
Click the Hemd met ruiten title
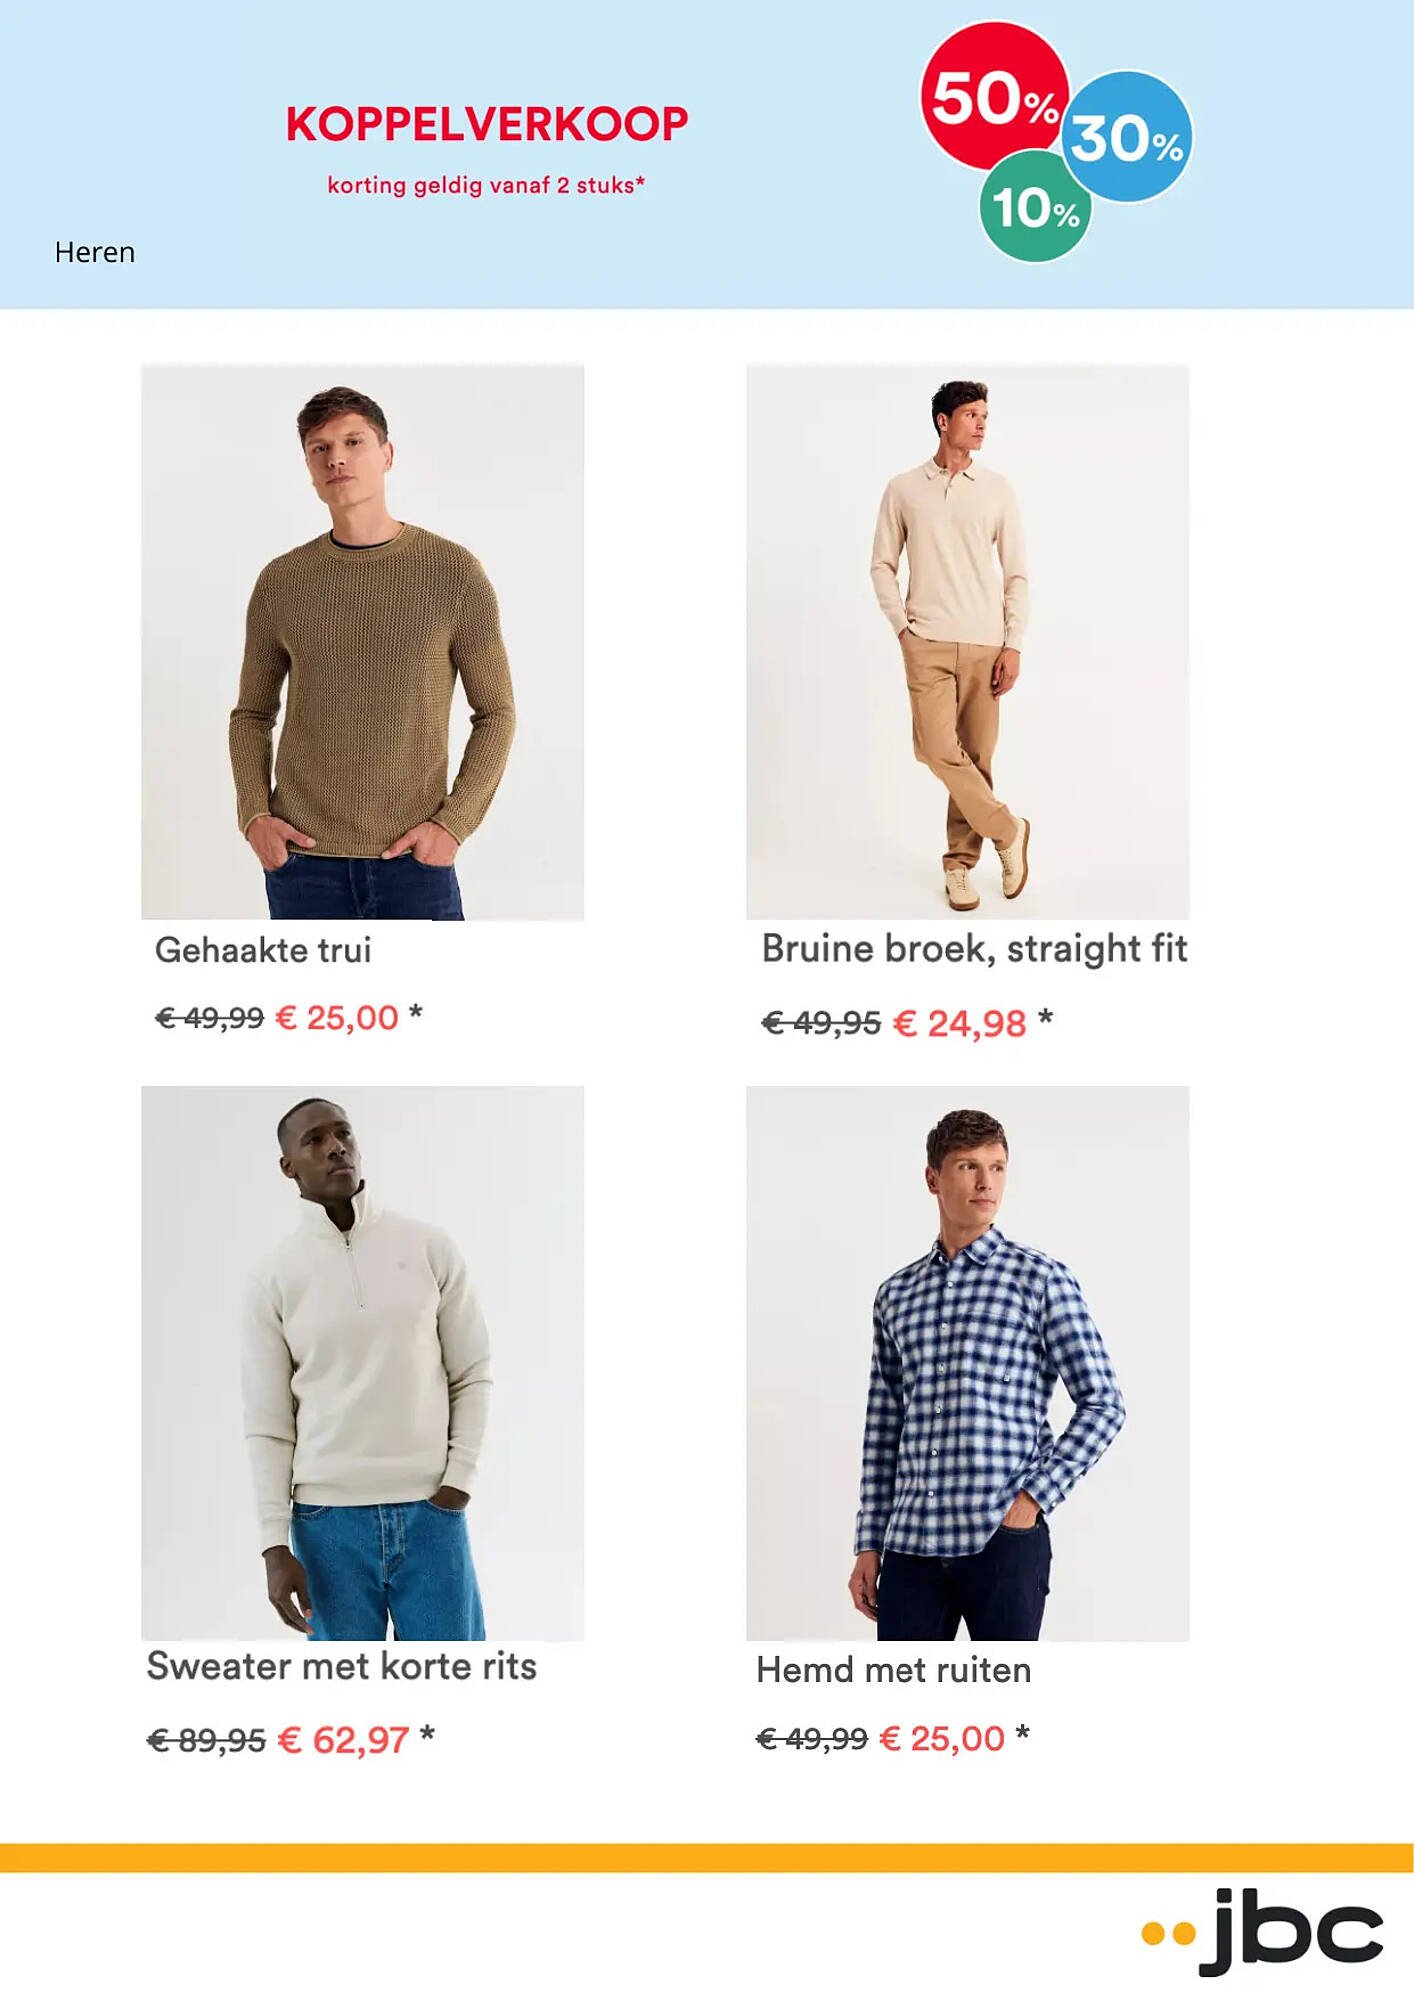pos(894,1670)
